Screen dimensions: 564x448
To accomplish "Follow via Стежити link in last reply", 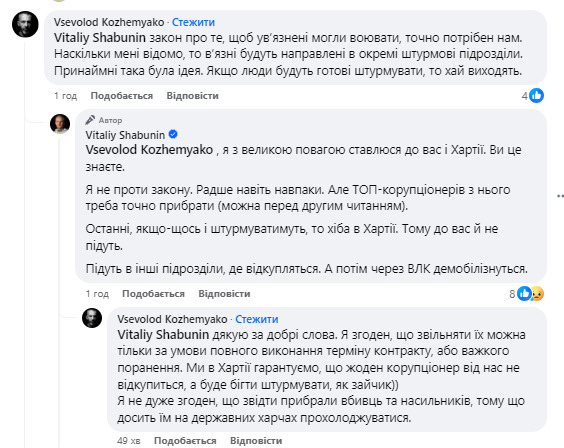I will pos(256,319).
